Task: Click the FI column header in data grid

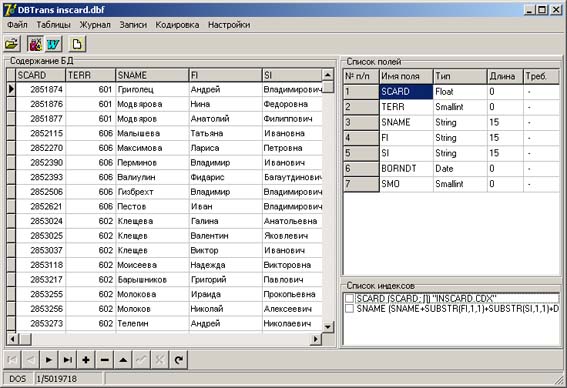Action: [x=225, y=75]
